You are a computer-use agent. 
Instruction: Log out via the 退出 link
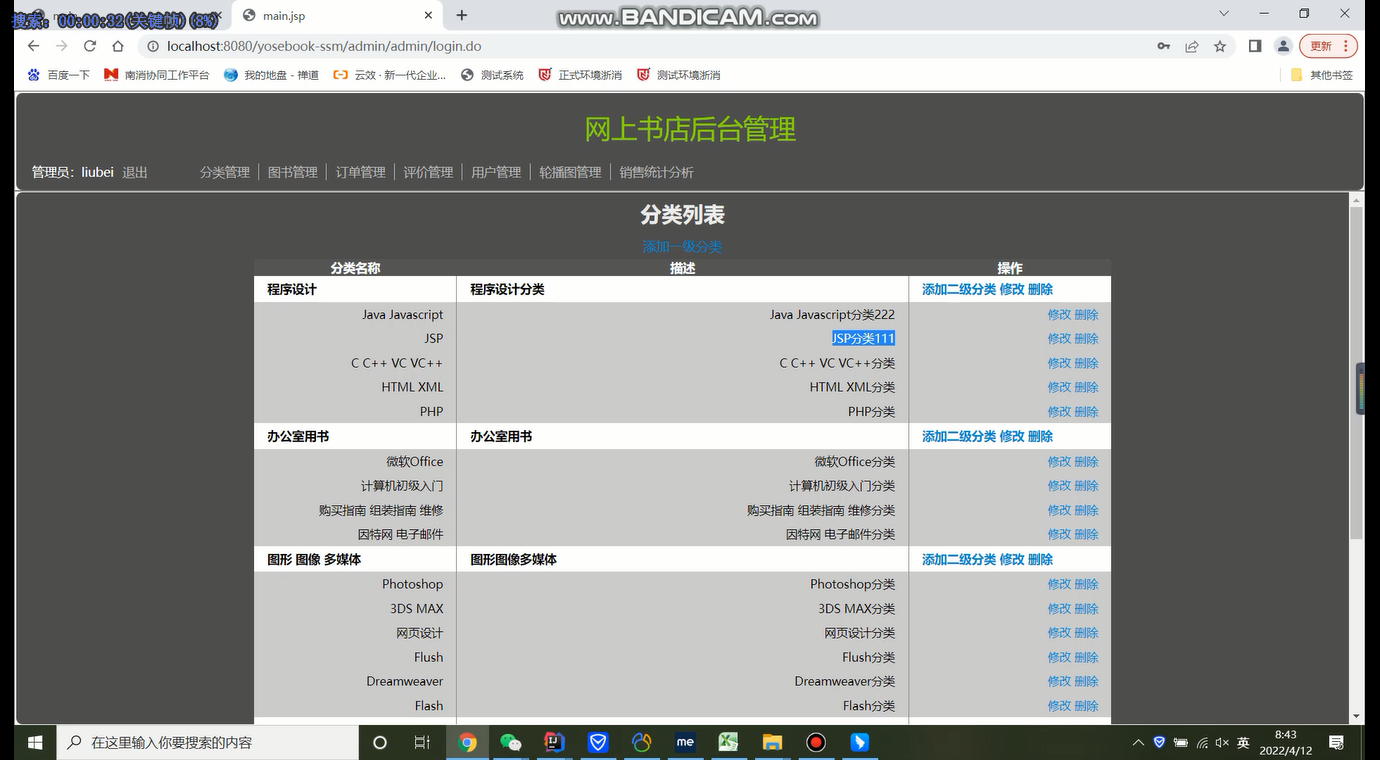[135, 171]
